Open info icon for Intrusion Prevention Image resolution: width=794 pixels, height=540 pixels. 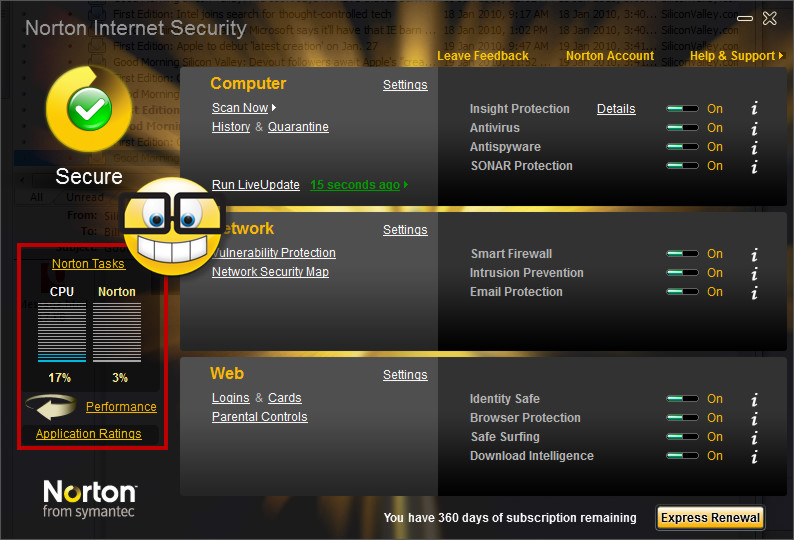754,273
